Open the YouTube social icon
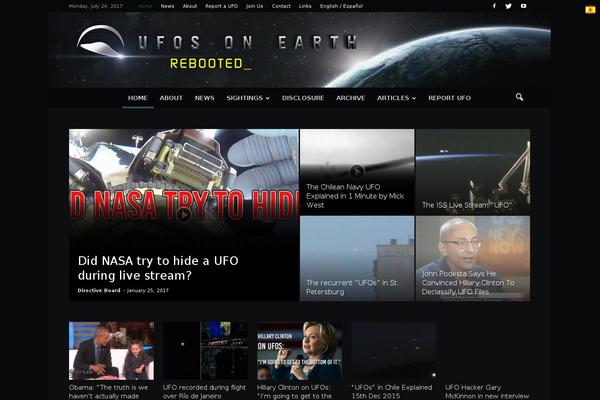 click(523, 6)
